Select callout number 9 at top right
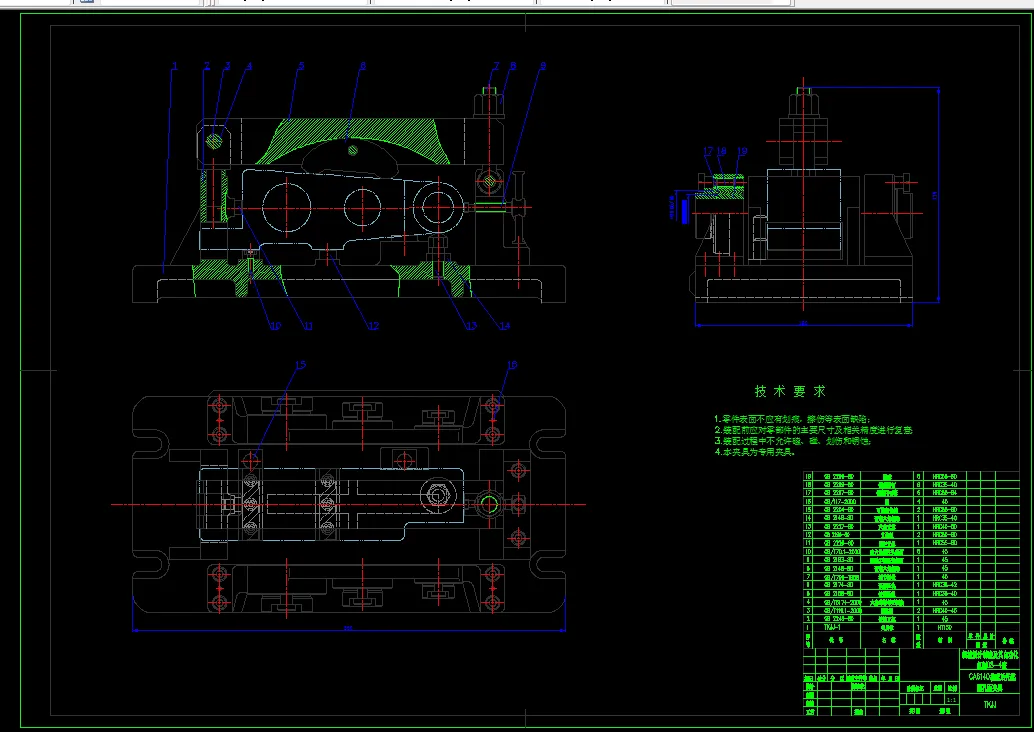 (542, 67)
